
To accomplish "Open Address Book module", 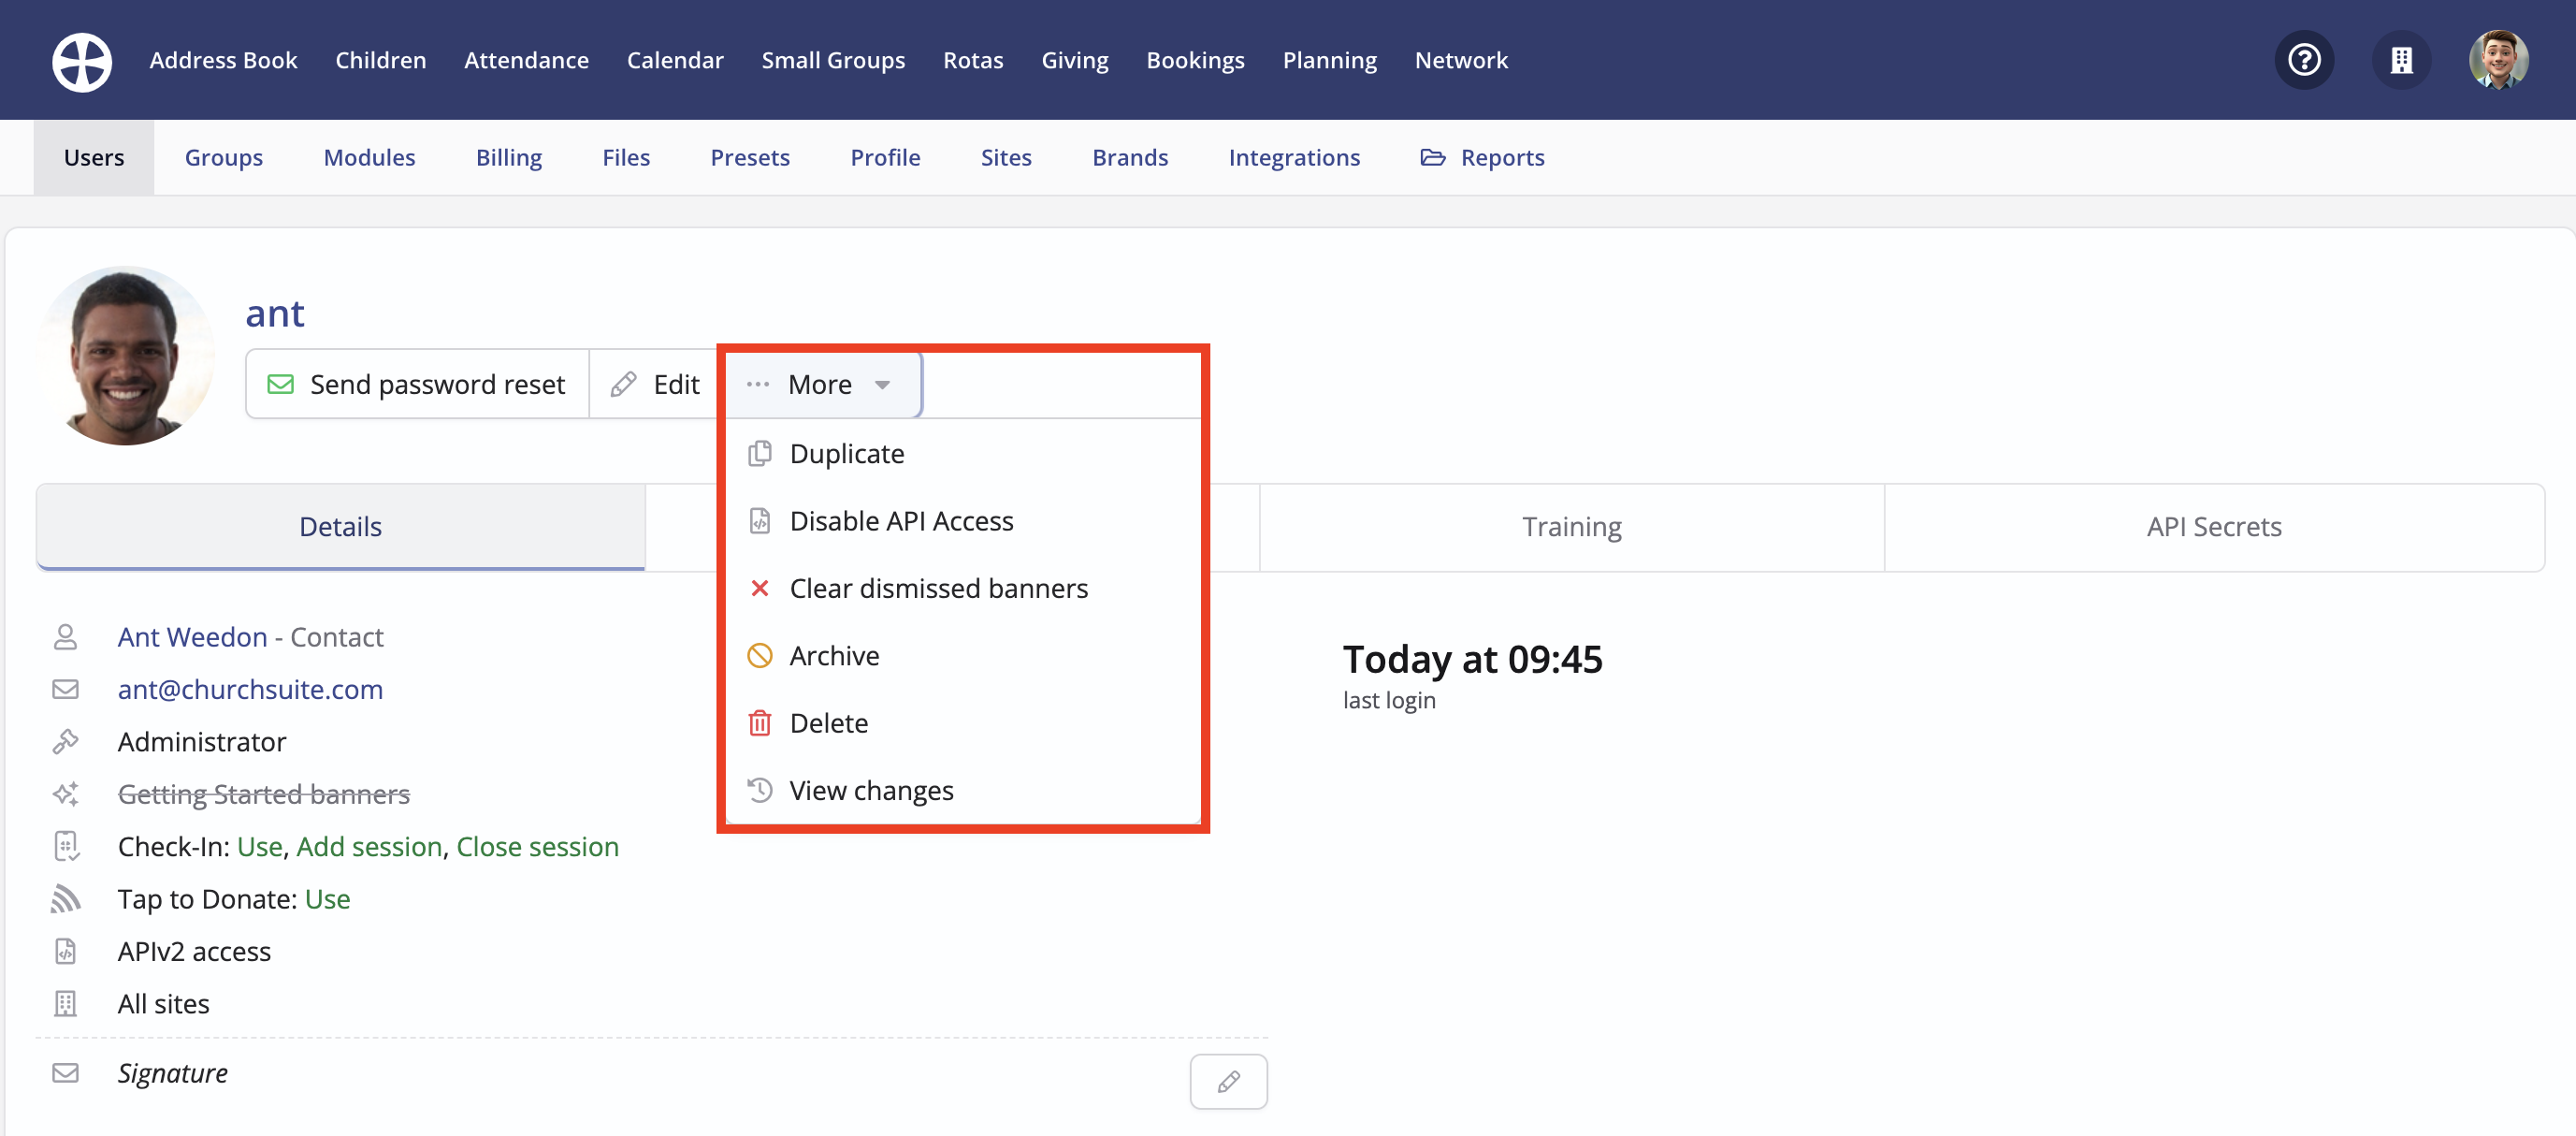I will pyautogui.click(x=224, y=60).
